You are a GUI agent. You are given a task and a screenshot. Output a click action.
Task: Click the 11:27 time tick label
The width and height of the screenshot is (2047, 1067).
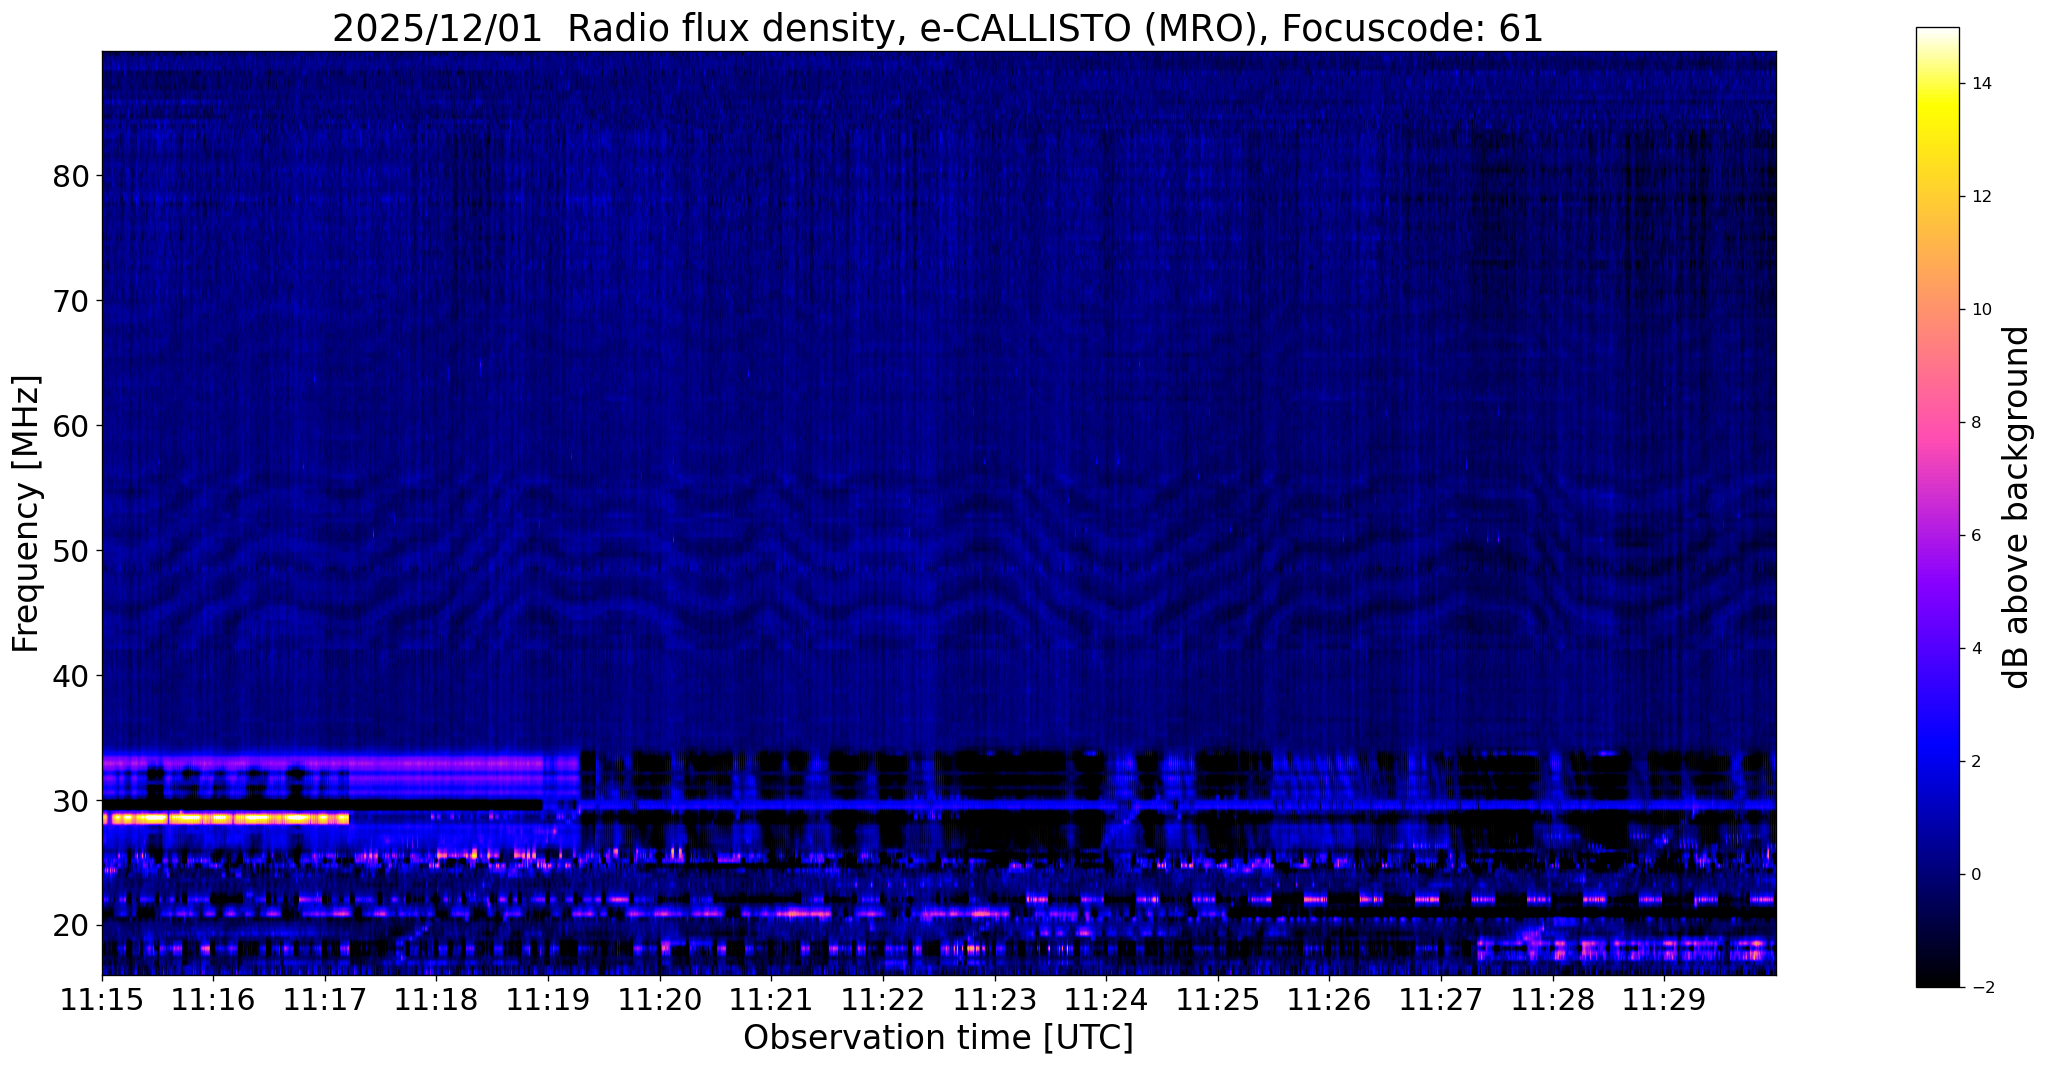pyautogui.click(x=1440, y=999)
